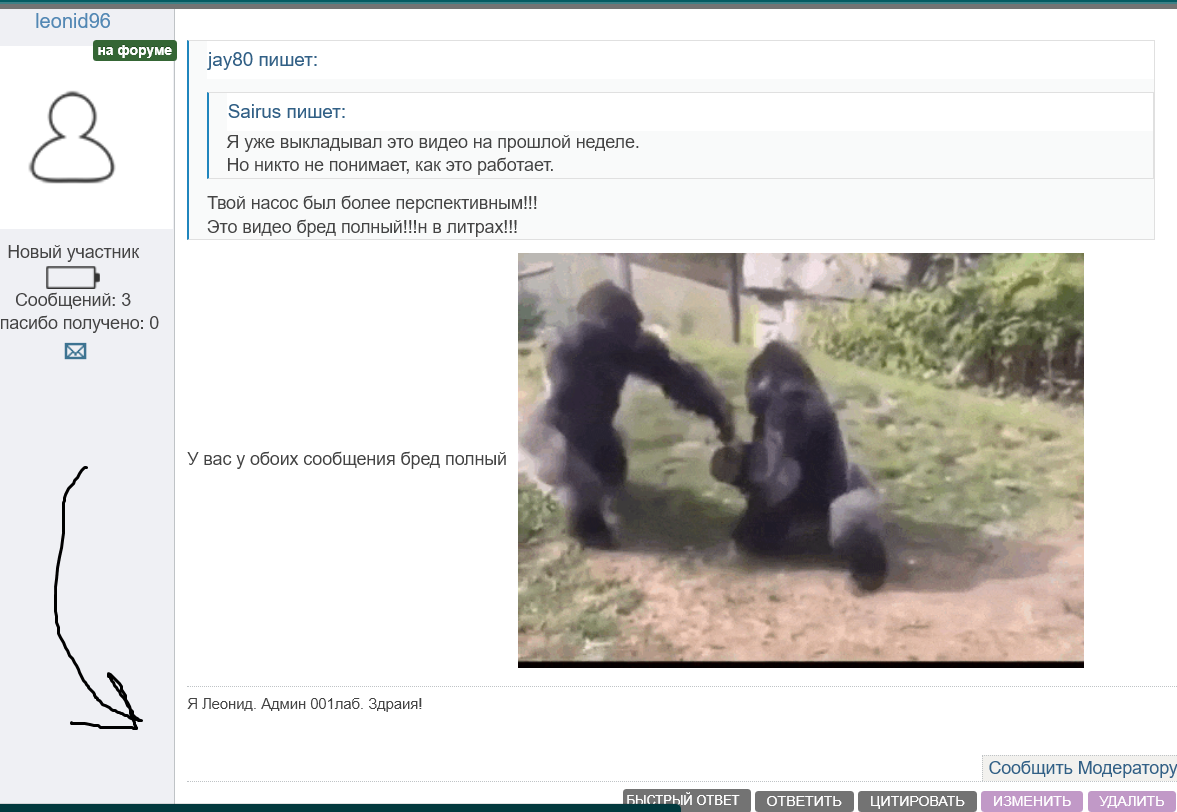This screenshot has height=812, width=1177.
Task: Open leonid96 user profile link
Action: tap(72, 21)
